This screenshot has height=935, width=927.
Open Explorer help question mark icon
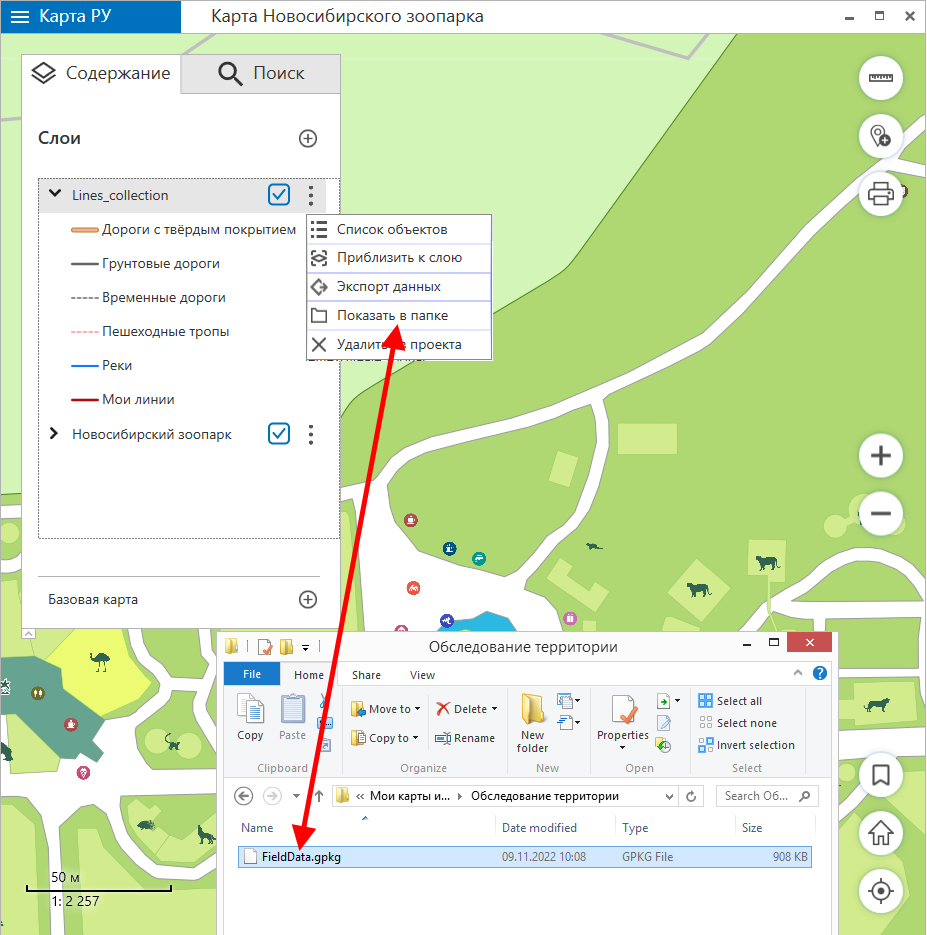click(x=820, y=673)
